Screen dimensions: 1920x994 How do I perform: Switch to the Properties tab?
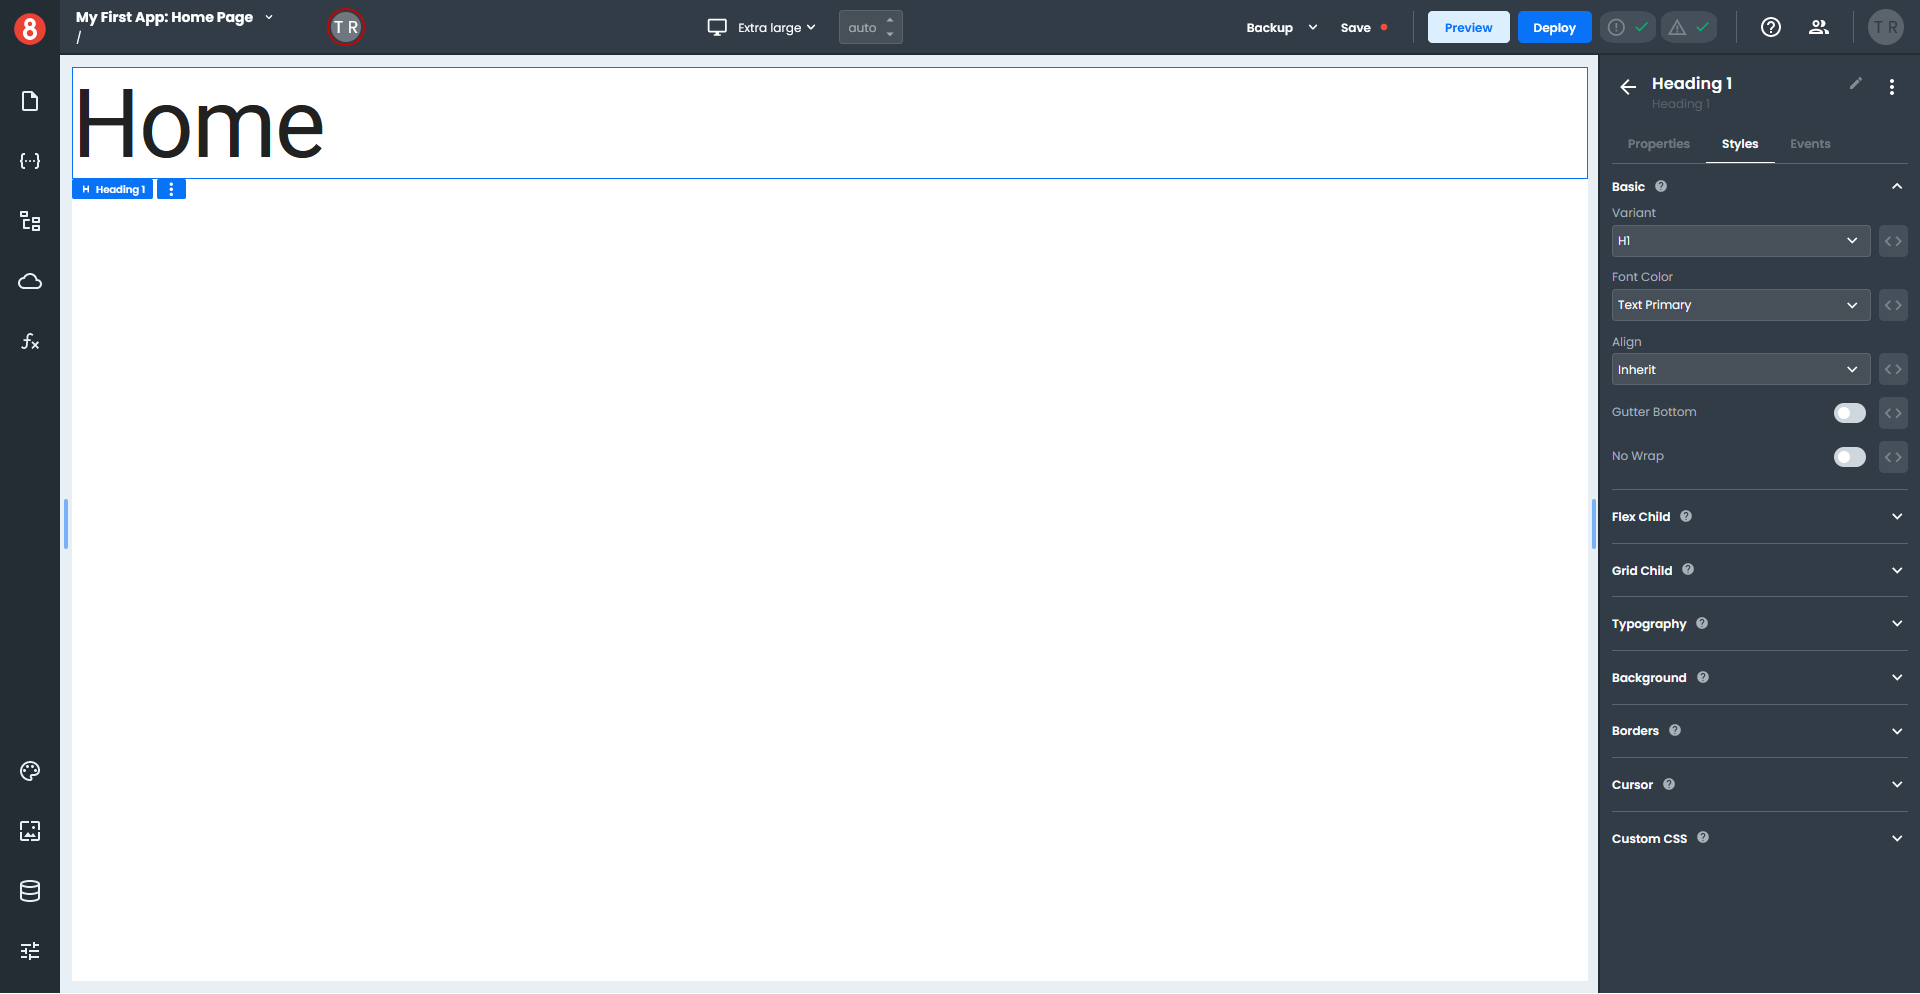[1658, 144]
